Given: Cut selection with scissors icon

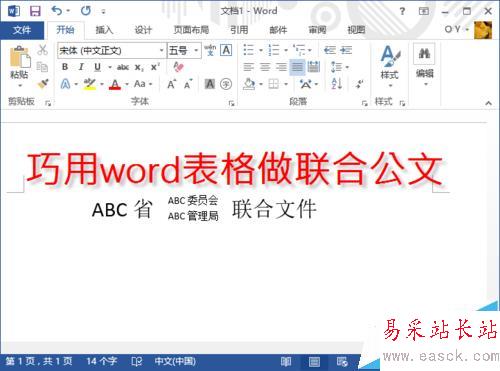Looking at the screenshot, I should pyautogui.click(x=42, y=50).
